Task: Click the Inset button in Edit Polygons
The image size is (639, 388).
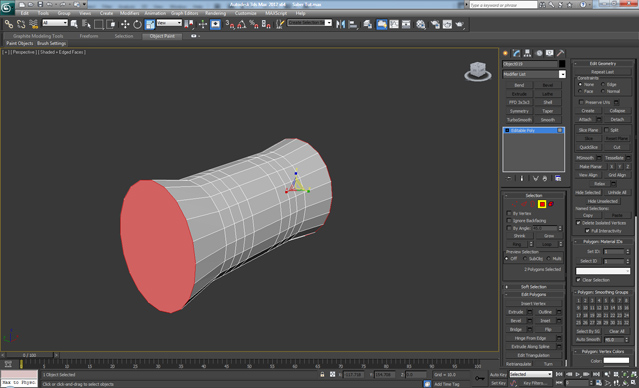Action: click(x=545, y=321)
